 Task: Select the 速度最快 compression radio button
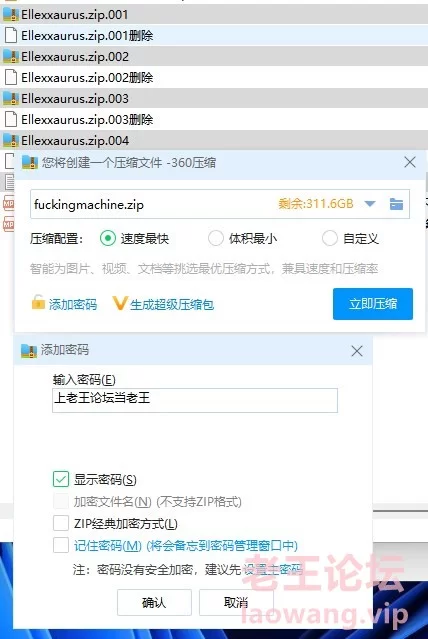[x=108, y=238]
